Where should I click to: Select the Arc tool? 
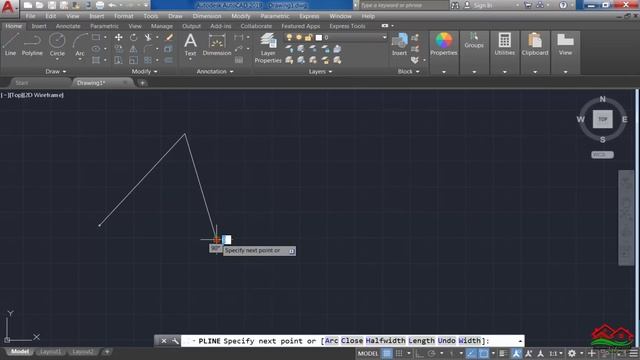point(80,44)
